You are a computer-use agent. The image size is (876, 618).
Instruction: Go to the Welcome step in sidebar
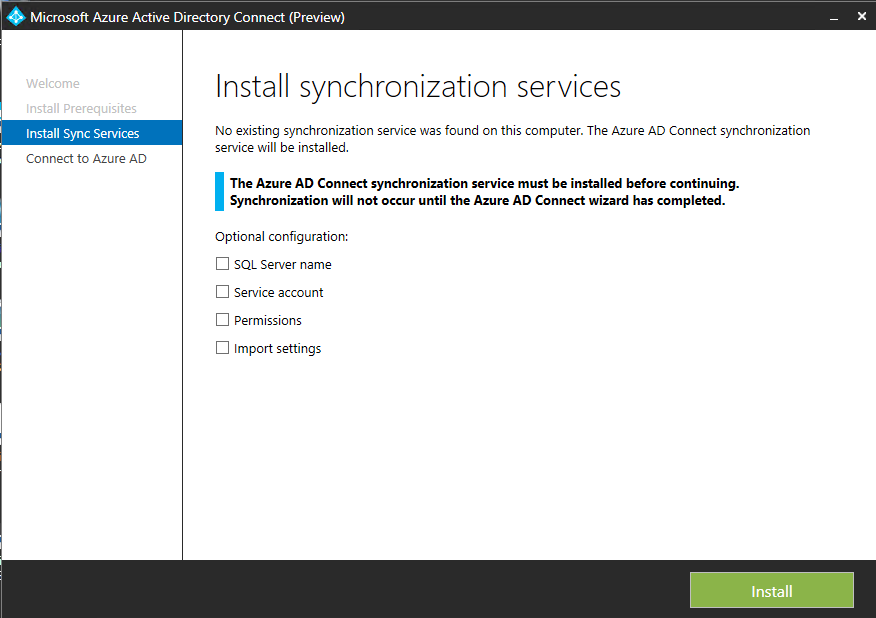click(53, 84)
